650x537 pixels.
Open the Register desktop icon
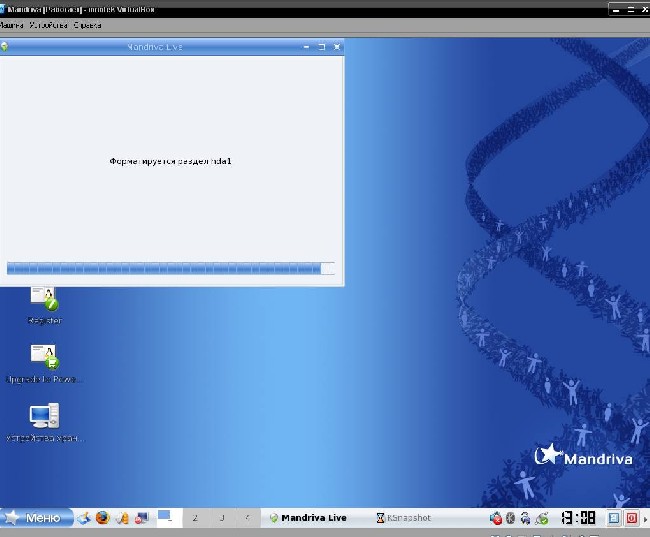point(45,305)
